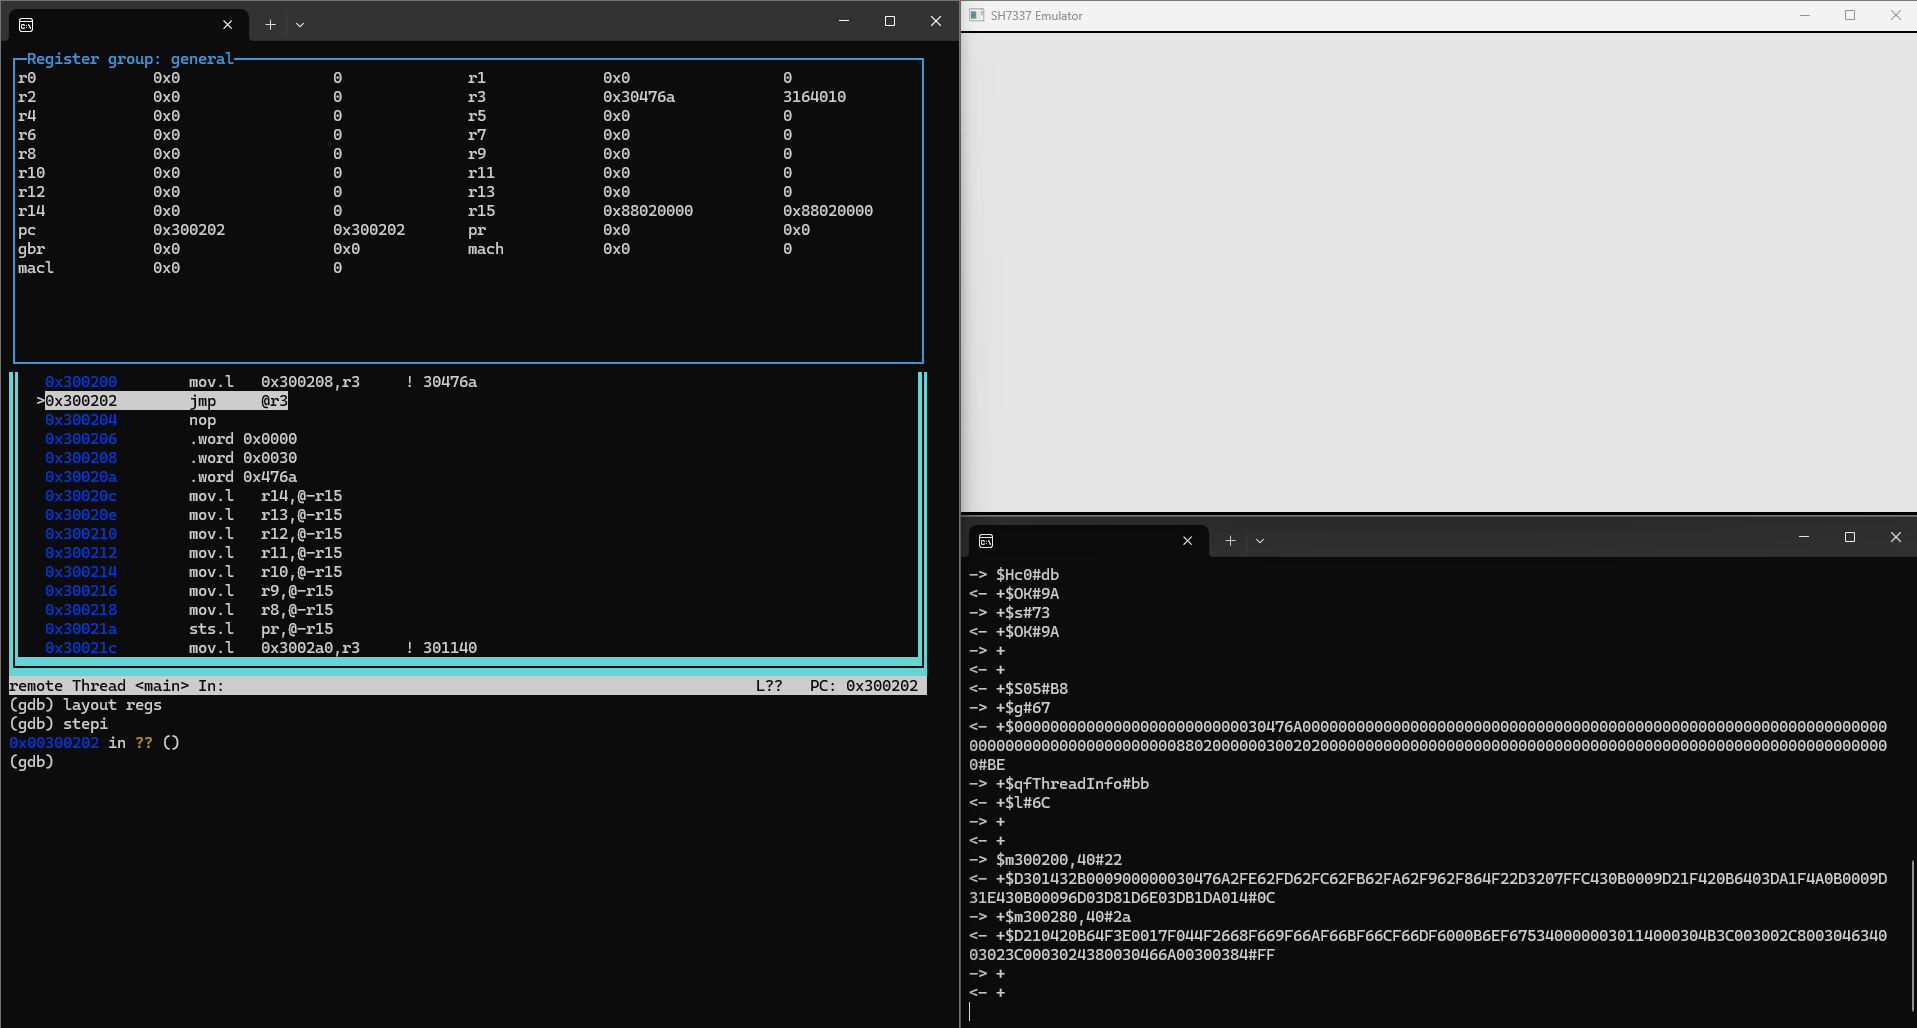The image size is (1917, 1028).
Task: Click the input cursor in the bottom terminal
Action: (971, 1011)
